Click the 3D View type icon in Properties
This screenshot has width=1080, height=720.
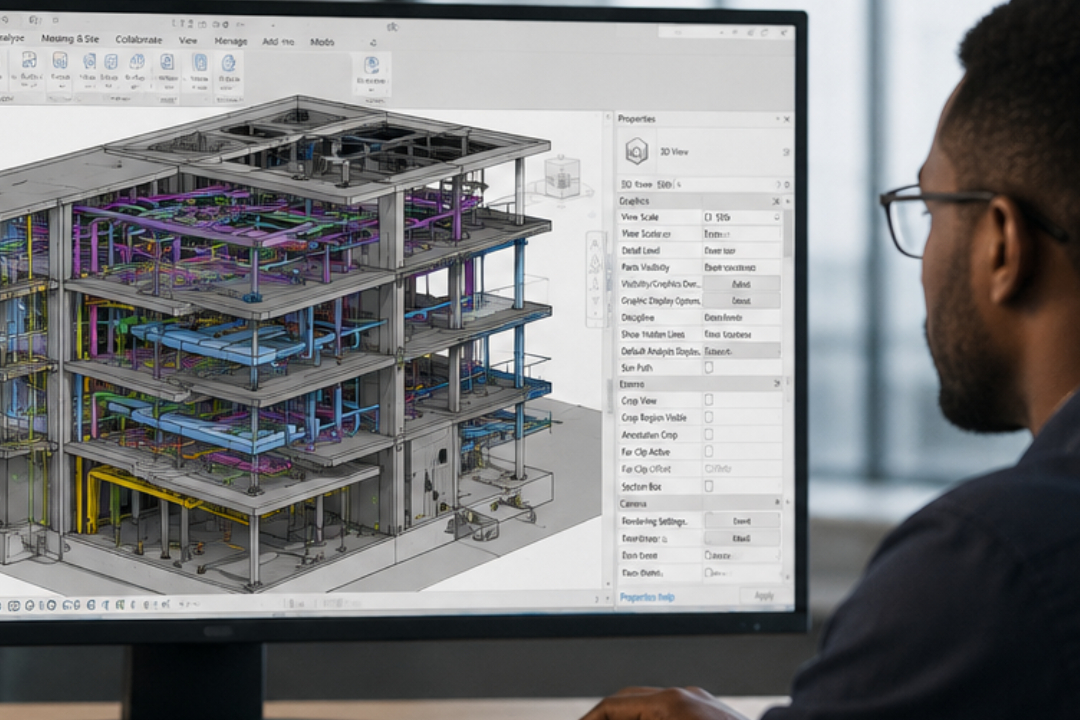point(636,151)
